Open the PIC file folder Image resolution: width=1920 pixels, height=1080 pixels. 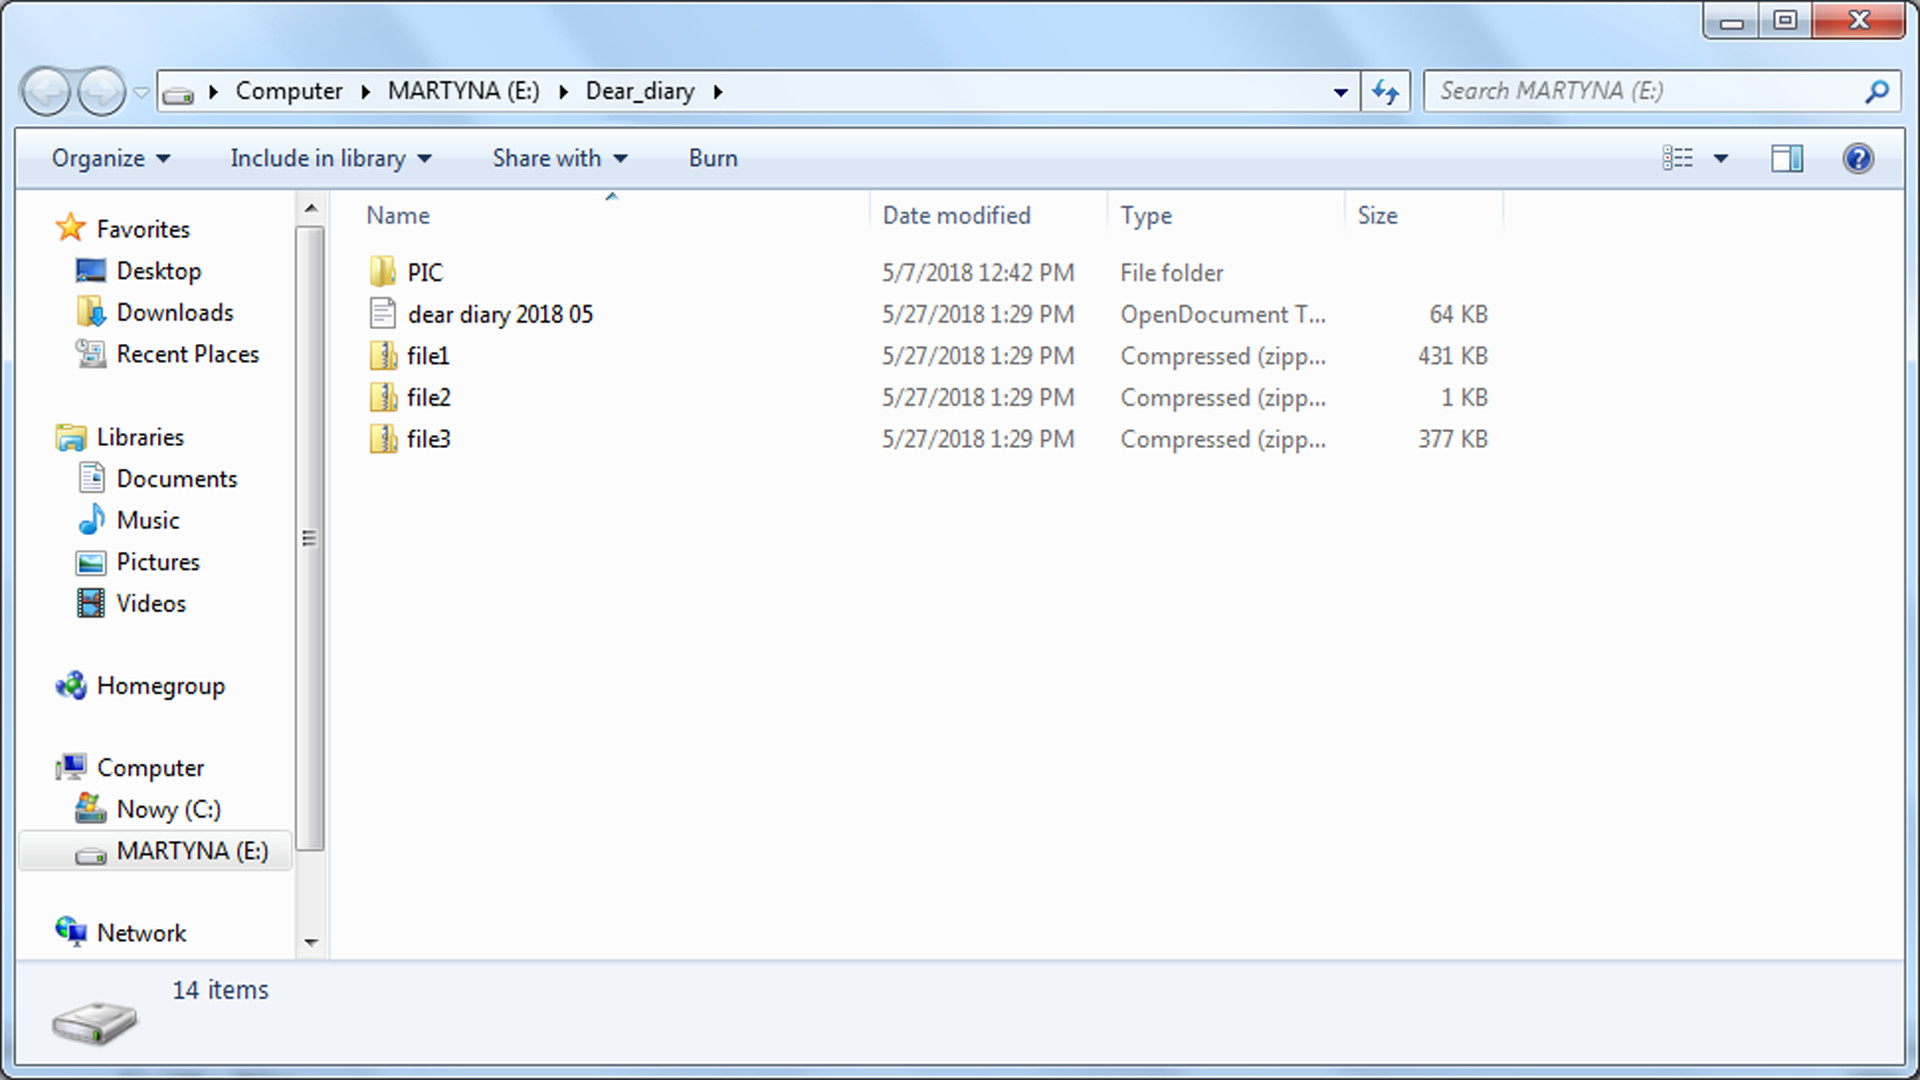click(x=425, y=272)
